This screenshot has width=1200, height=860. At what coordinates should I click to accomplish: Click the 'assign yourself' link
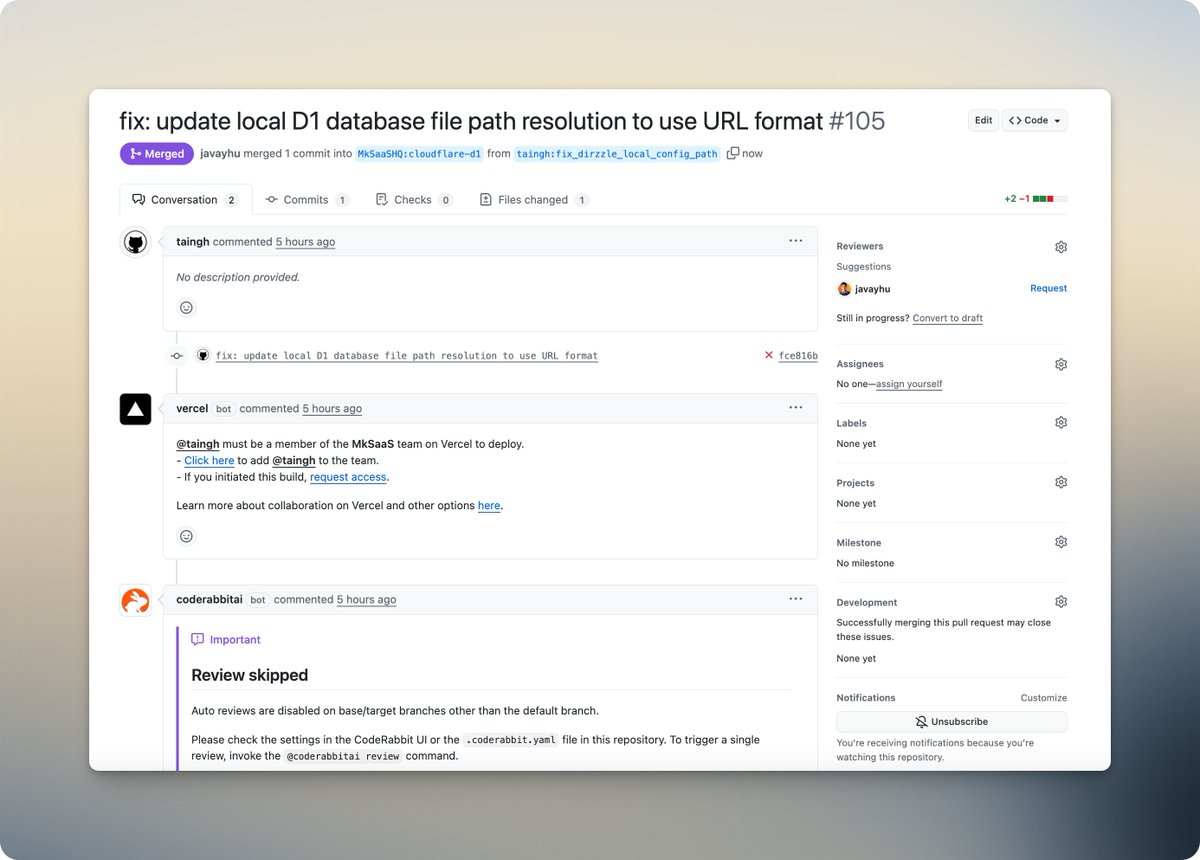coord(909,383)
